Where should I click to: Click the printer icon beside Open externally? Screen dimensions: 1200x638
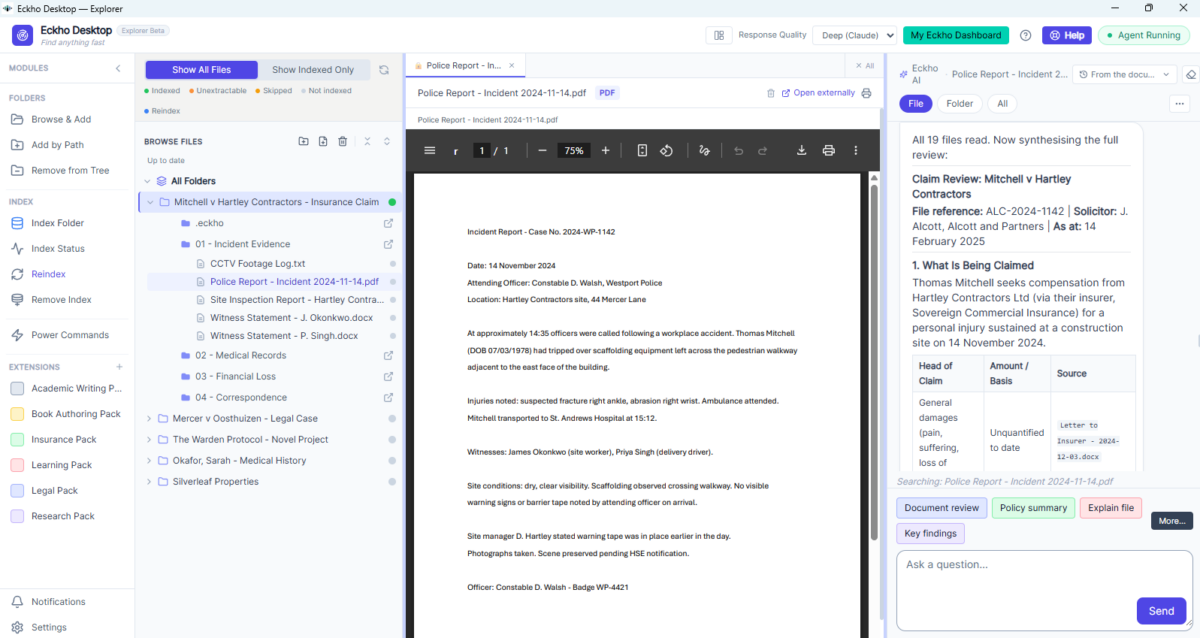[x=866, y=93]
